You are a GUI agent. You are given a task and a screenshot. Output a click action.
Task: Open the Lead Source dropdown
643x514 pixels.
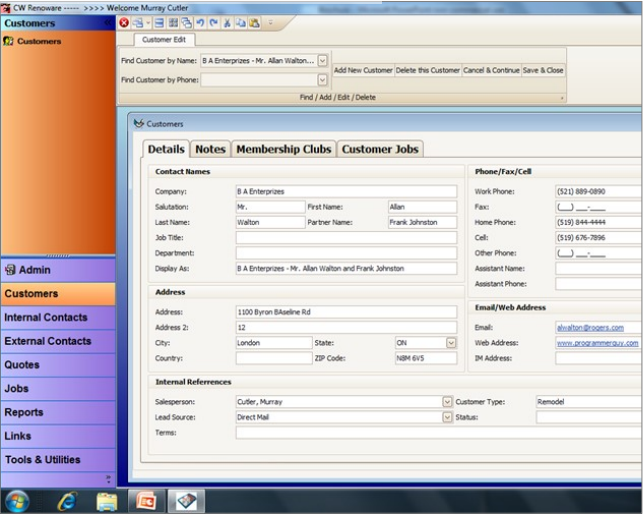coord(447,417)
